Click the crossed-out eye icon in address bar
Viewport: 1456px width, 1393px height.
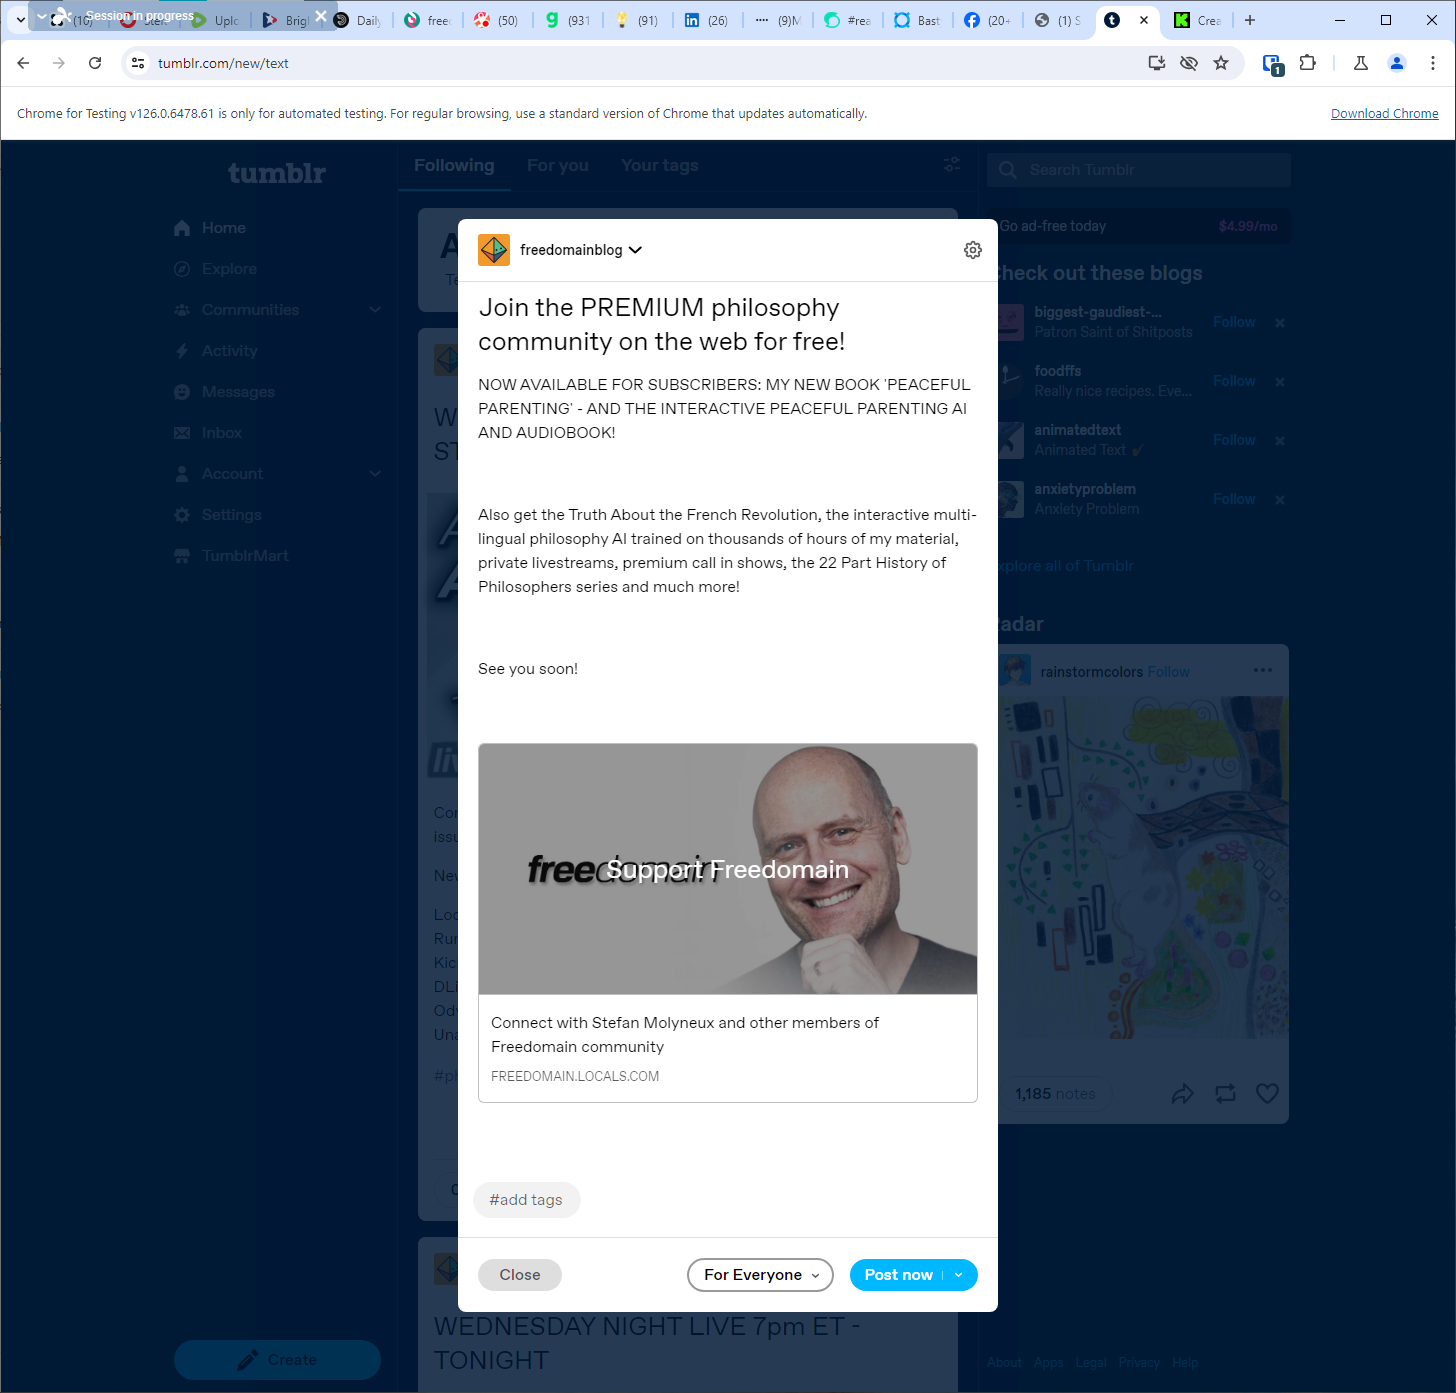tap(1189, 63)
